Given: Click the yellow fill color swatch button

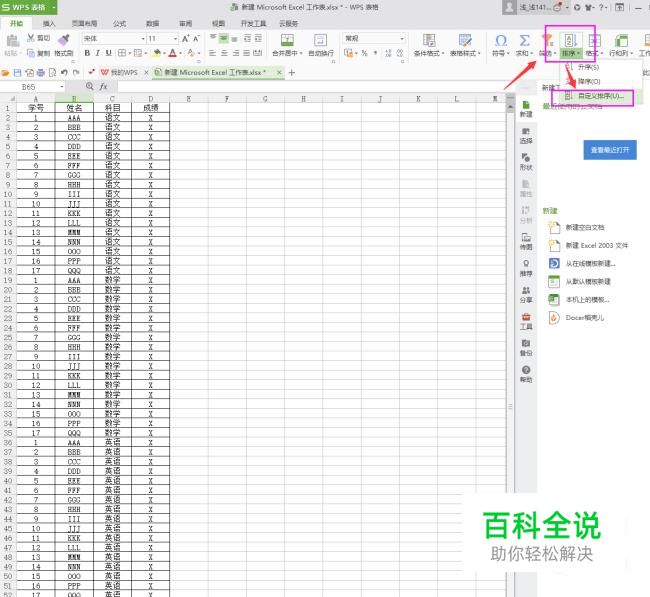Looking at the screenshot, I should [x=157, y=53].
